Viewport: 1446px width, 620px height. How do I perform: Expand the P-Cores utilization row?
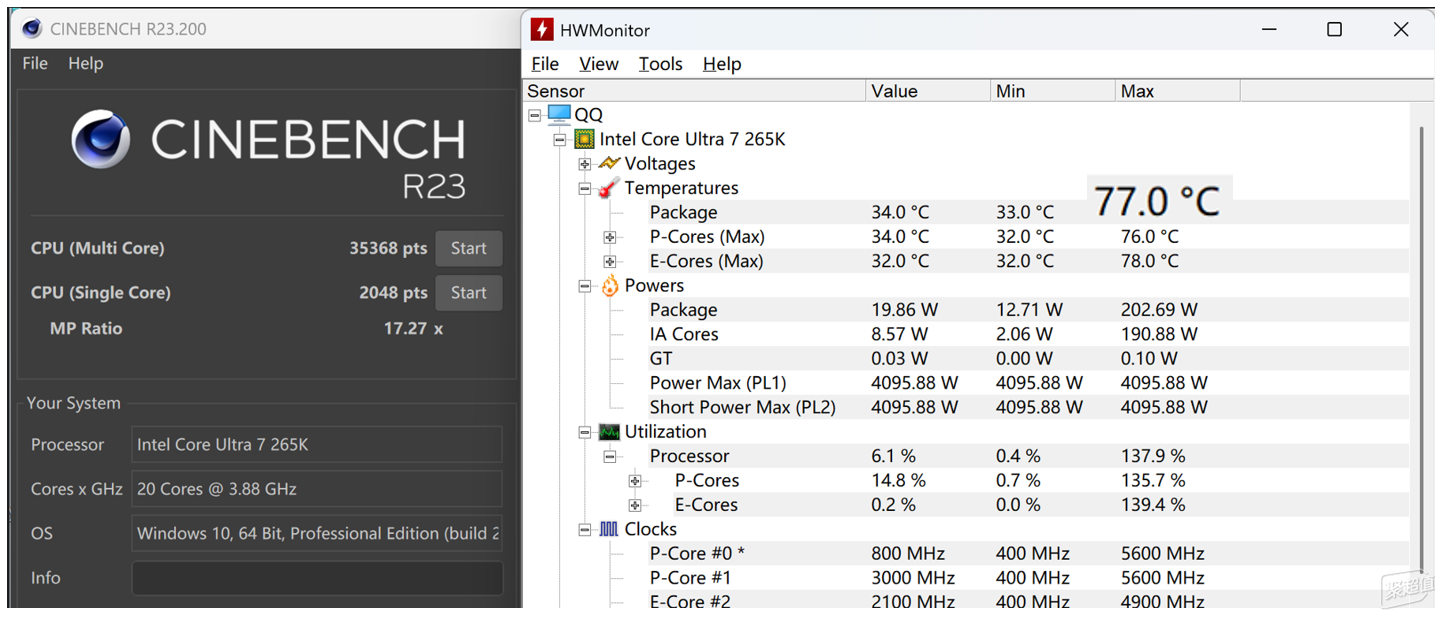tap(635, 481)
